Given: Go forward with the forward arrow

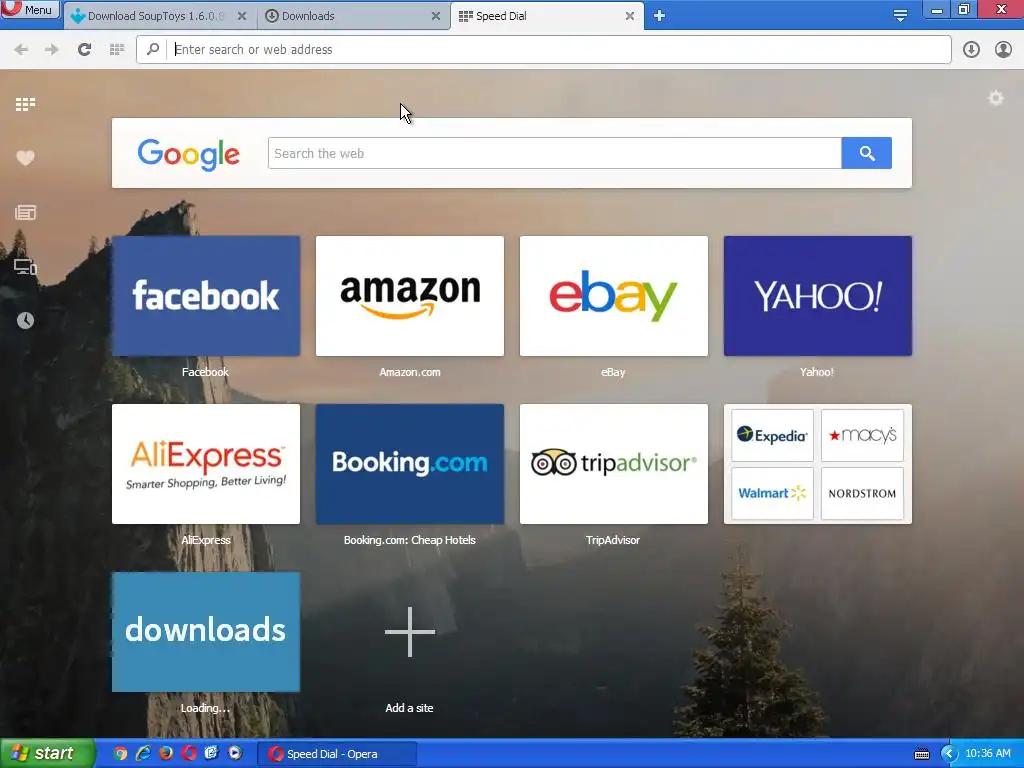Looking at the screenshot, I should (52, 49).
